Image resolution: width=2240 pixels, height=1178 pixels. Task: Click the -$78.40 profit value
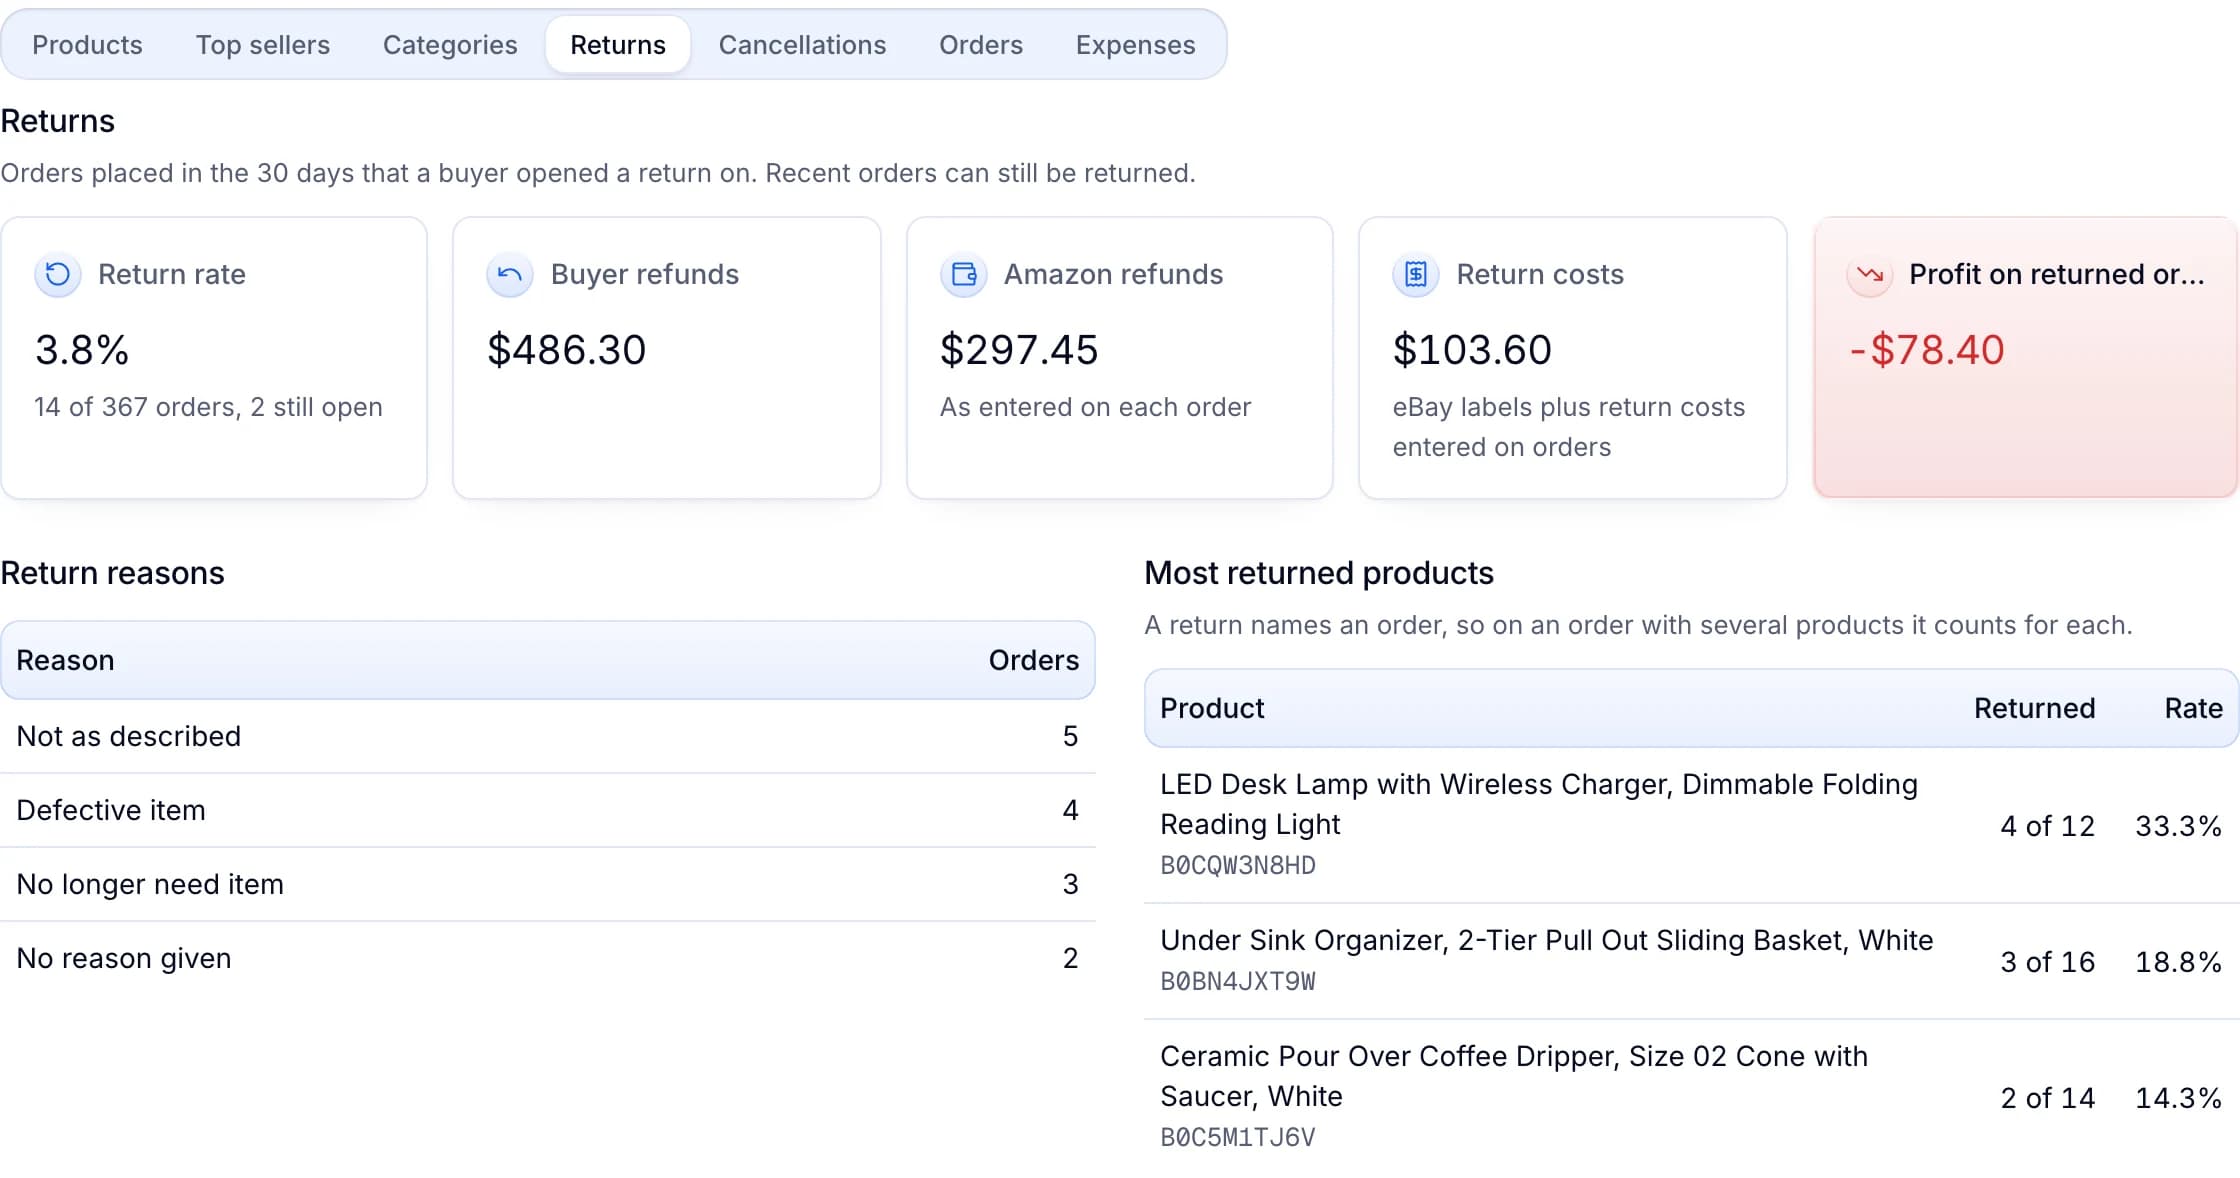1927,351
